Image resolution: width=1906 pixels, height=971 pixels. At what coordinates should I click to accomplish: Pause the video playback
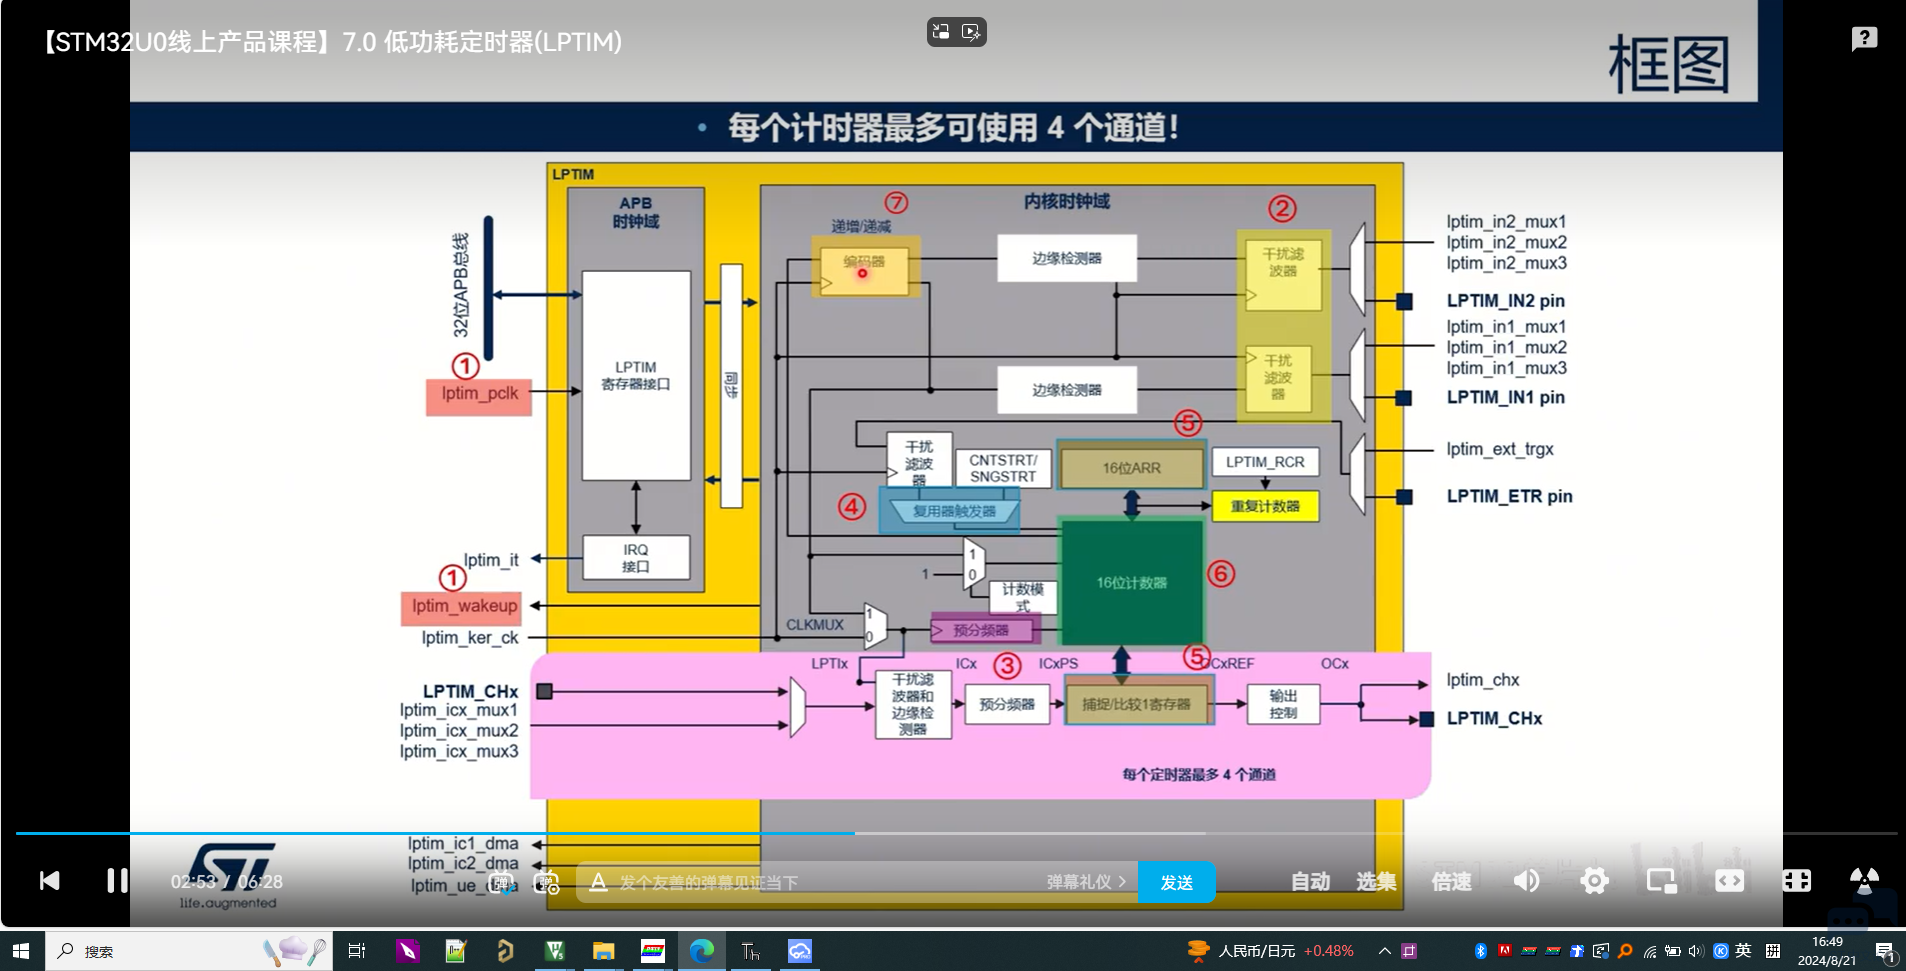118,880
